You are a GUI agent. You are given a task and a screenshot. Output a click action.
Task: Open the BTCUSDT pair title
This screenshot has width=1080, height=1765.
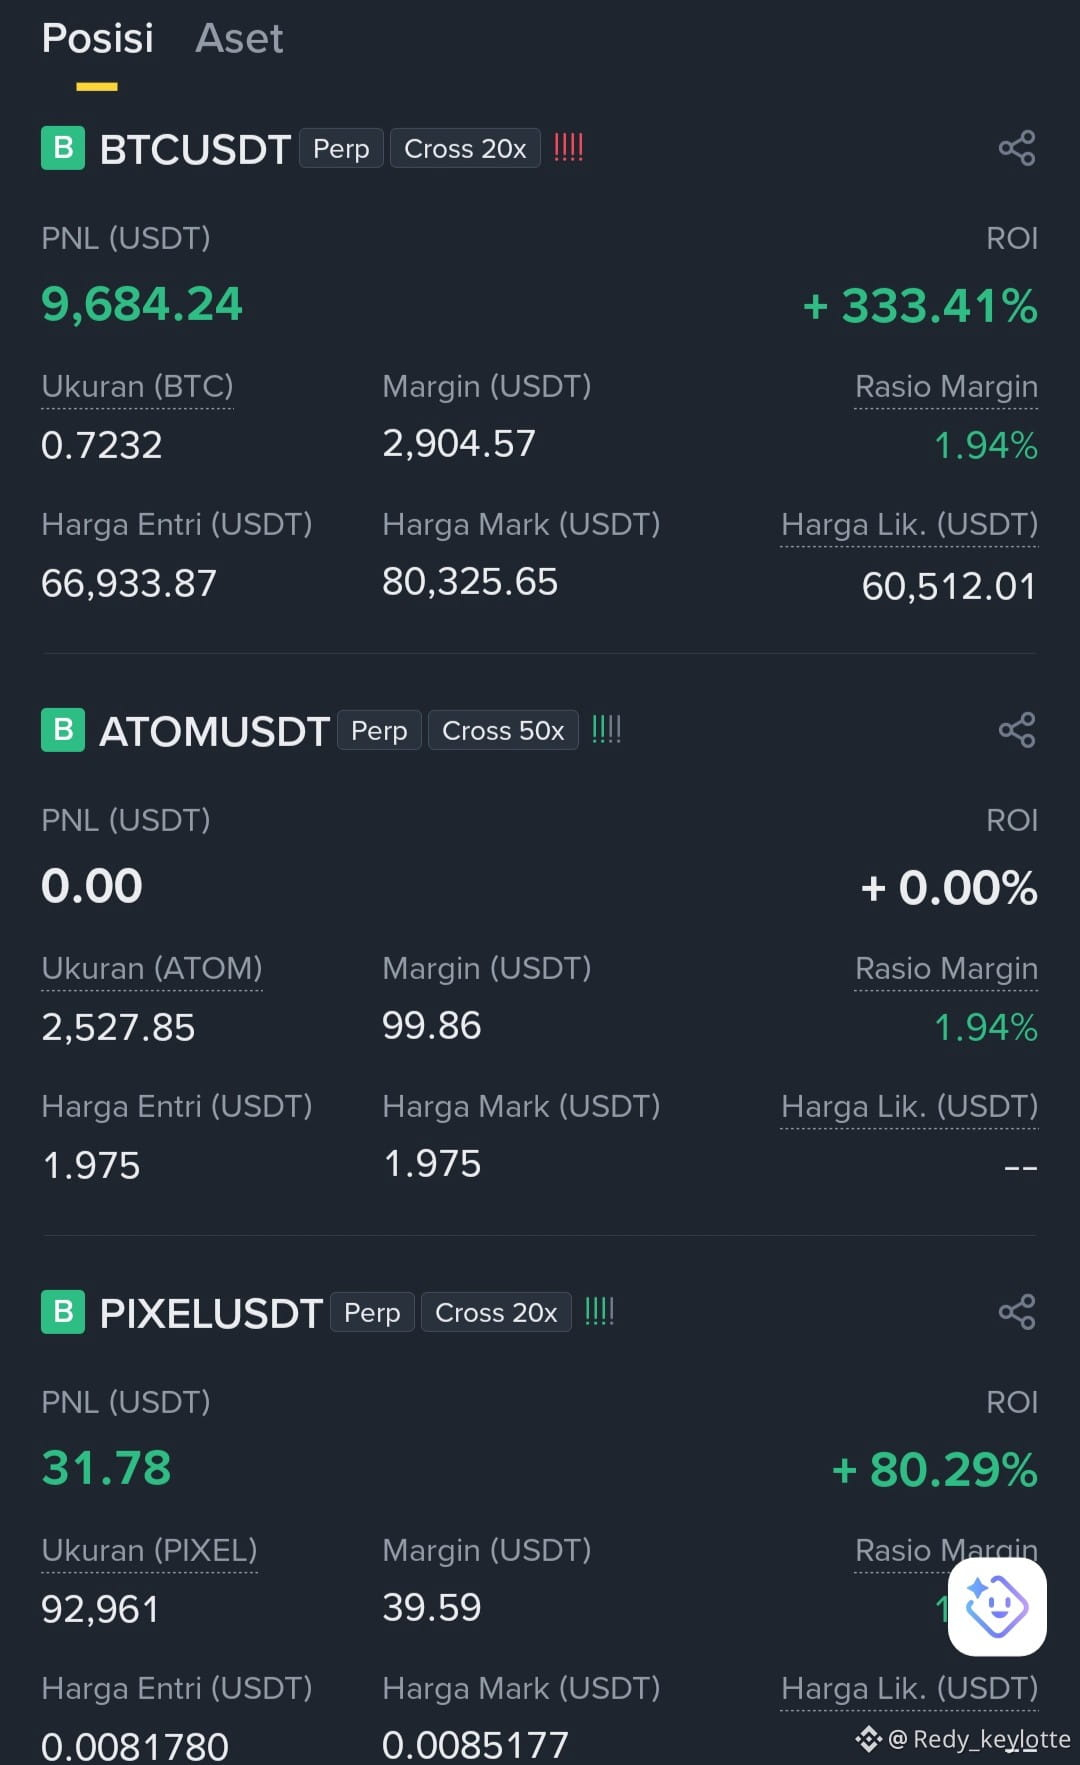pos(195,150)
